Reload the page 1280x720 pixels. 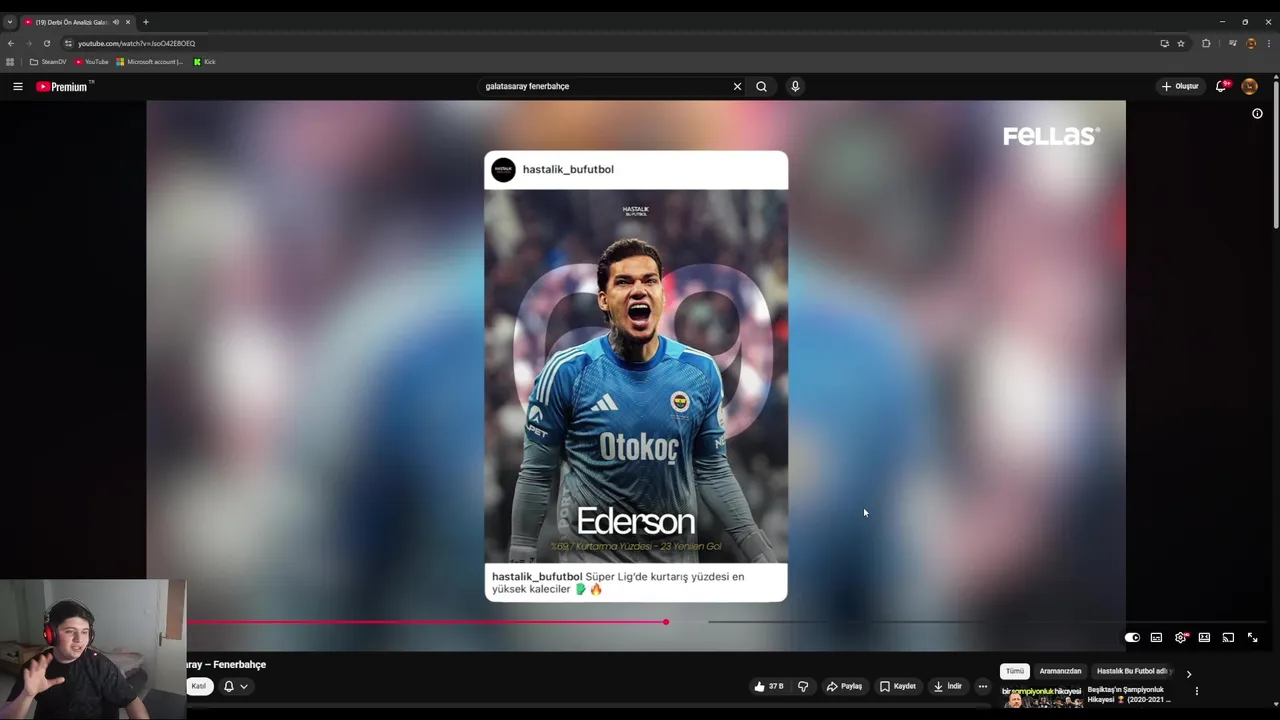[x=47, y=44]
